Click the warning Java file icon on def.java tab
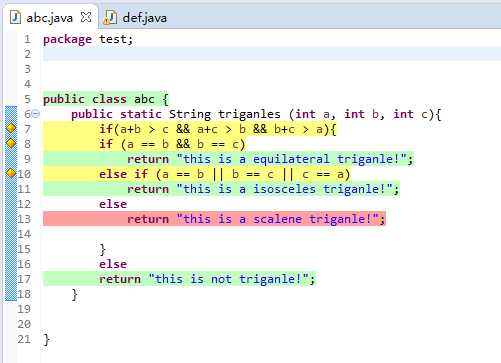Screen dimensions: 501x363 (x=110, y=17)
